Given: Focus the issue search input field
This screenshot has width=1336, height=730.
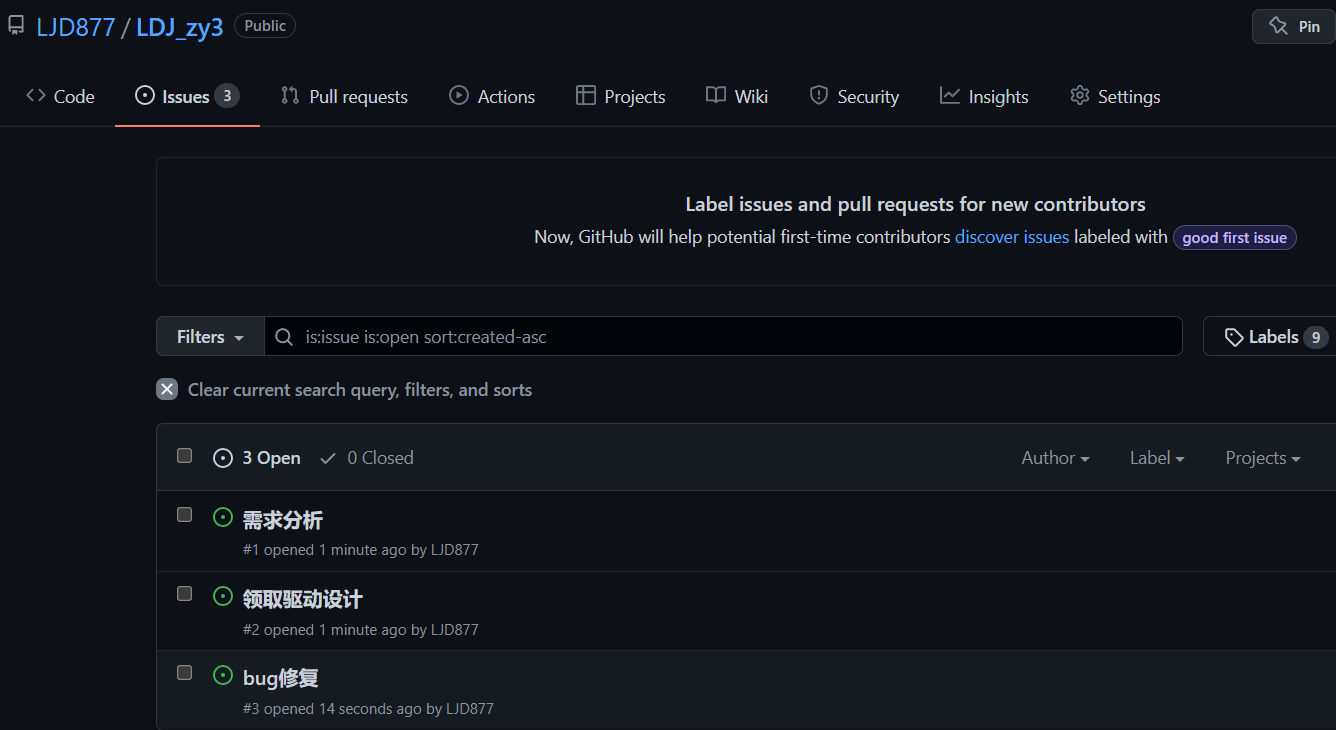Looking at the screenshot, I should (x=723, y=337).
